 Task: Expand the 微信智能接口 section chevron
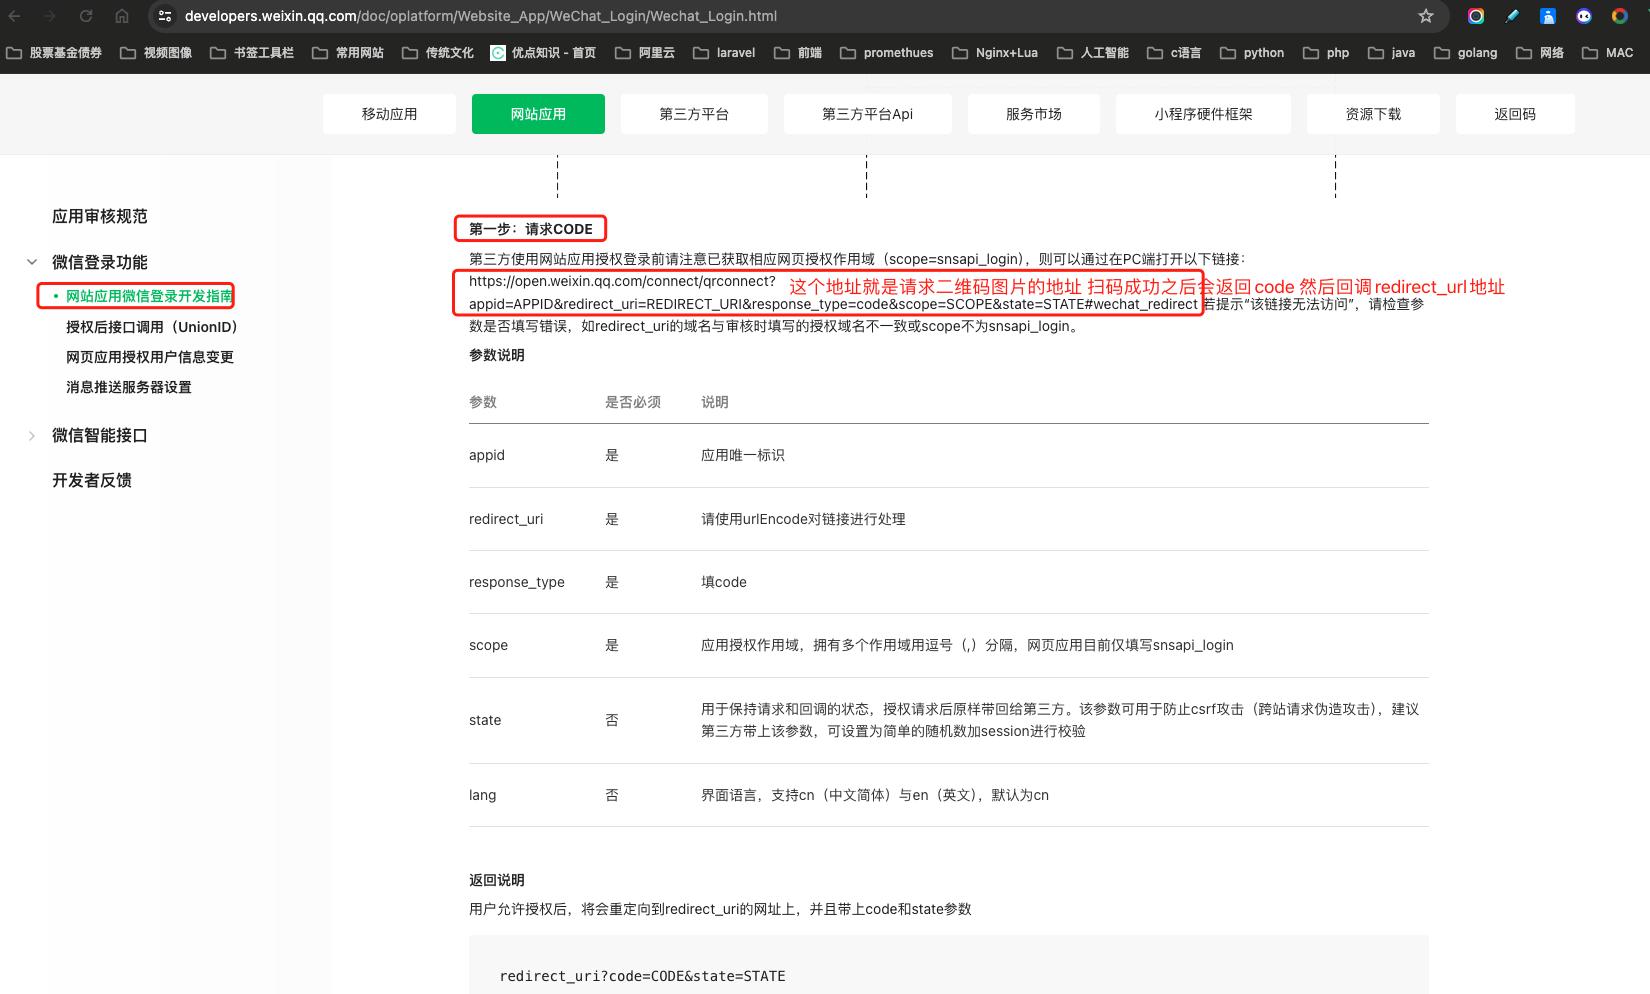32,435
